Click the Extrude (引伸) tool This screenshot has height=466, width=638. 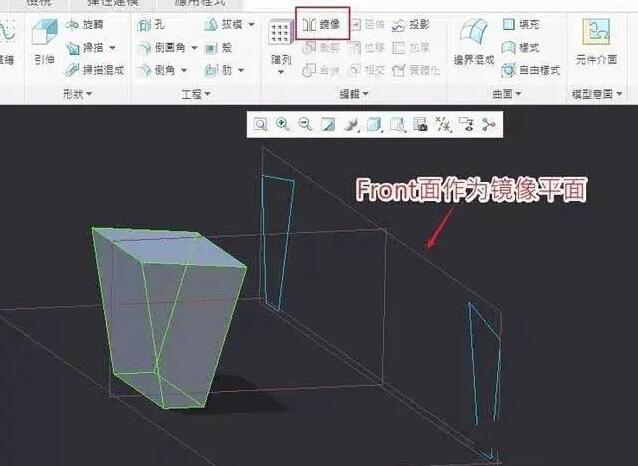44,42
